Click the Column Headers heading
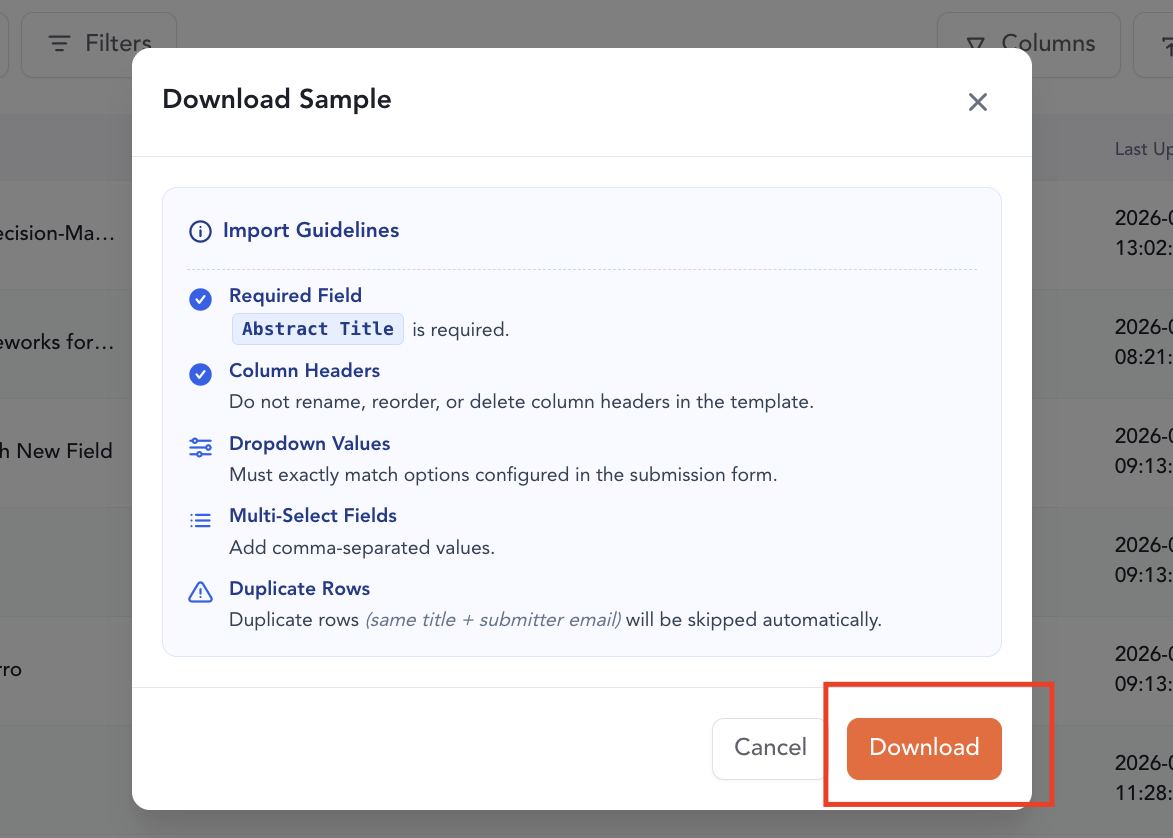Image resolution: width=1173 pixels, height=838 pixels. [x=304, y=370]
